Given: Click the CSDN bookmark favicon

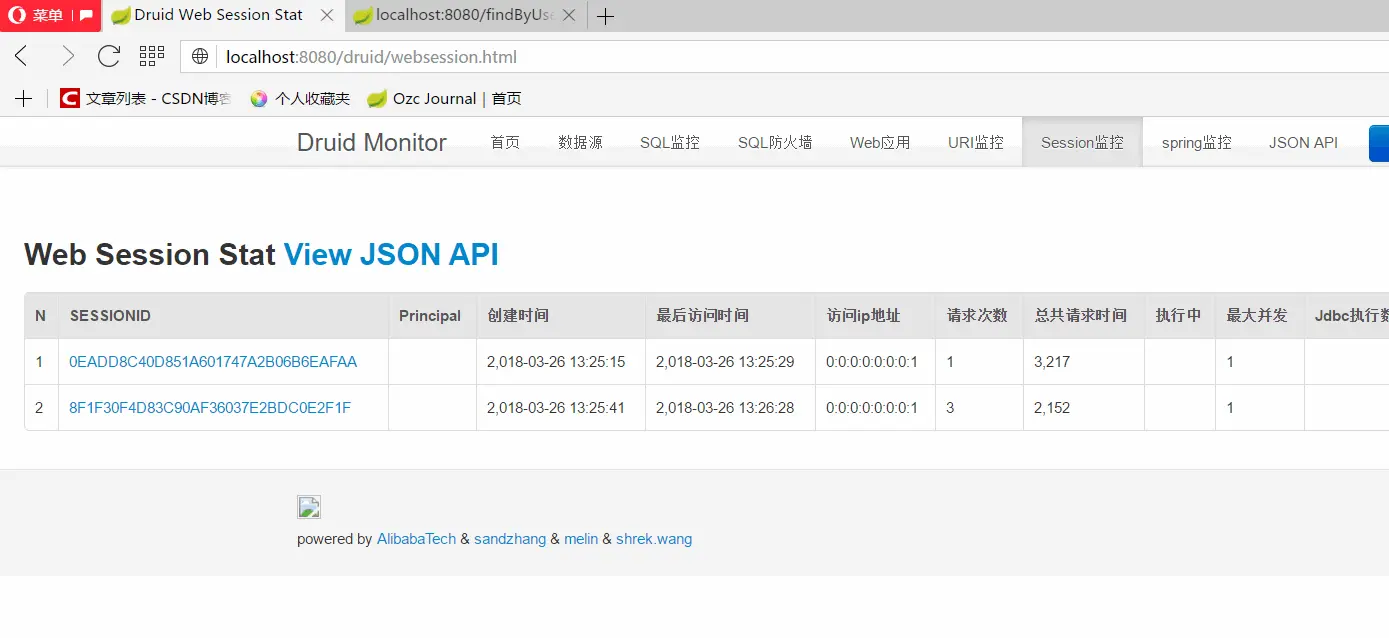Looking at the screenshot, I should (x=69, y=98).
